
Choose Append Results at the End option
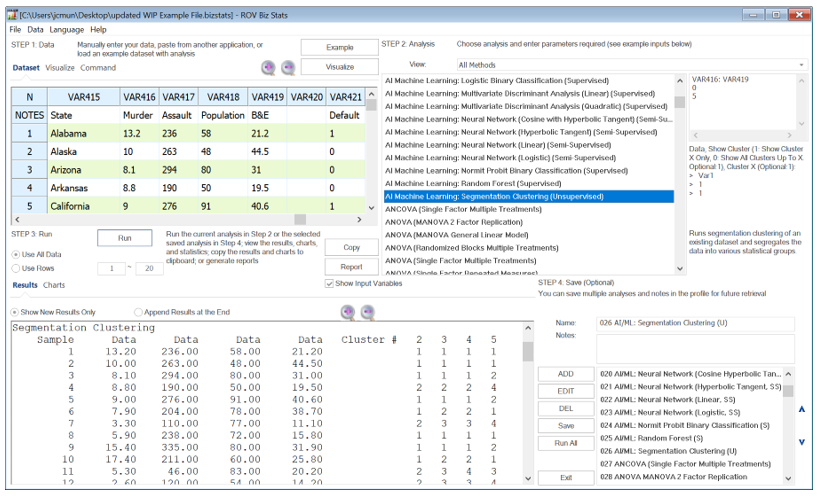tap(138, 312)
